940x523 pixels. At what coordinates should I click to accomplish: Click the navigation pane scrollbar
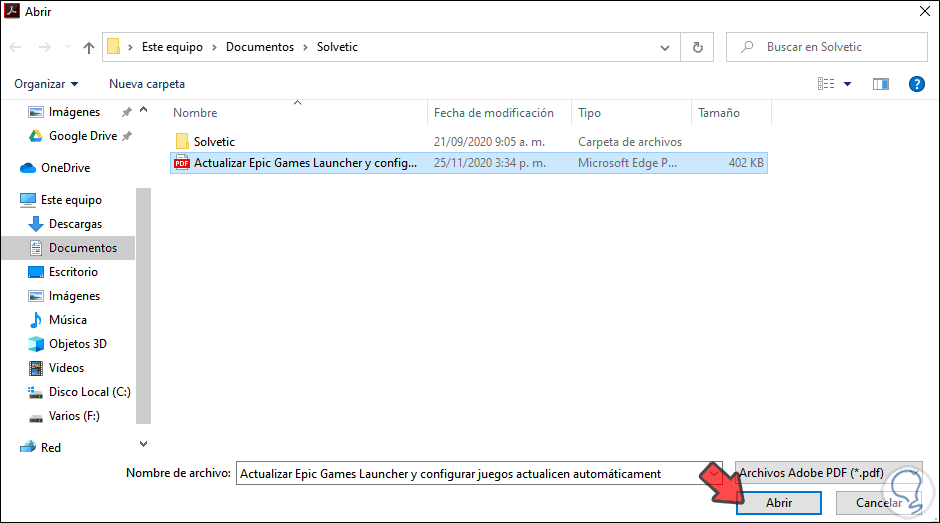coord(143,306)
